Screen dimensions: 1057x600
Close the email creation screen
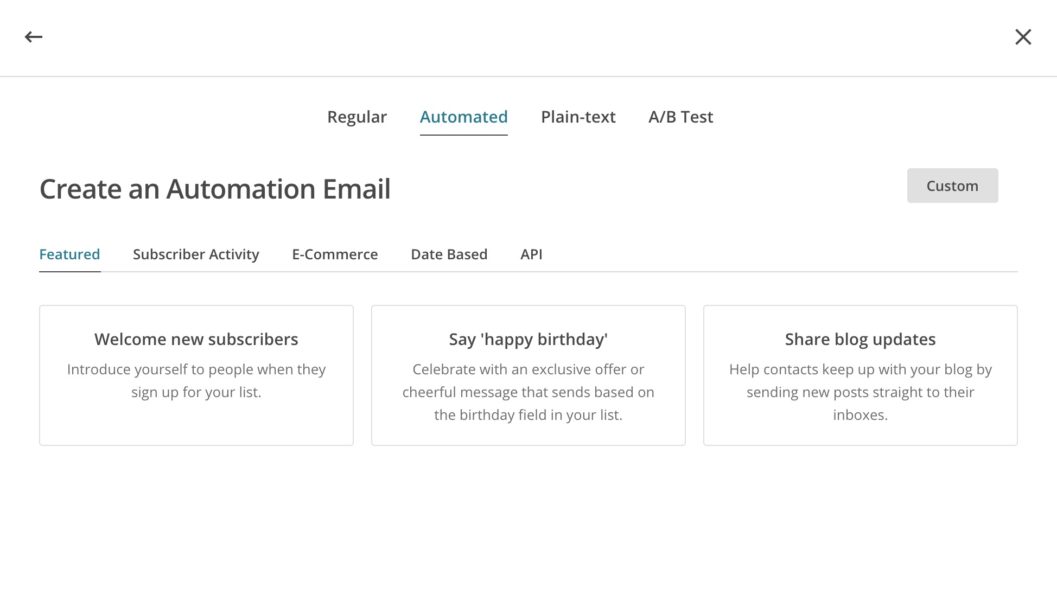pos(1023,36)
